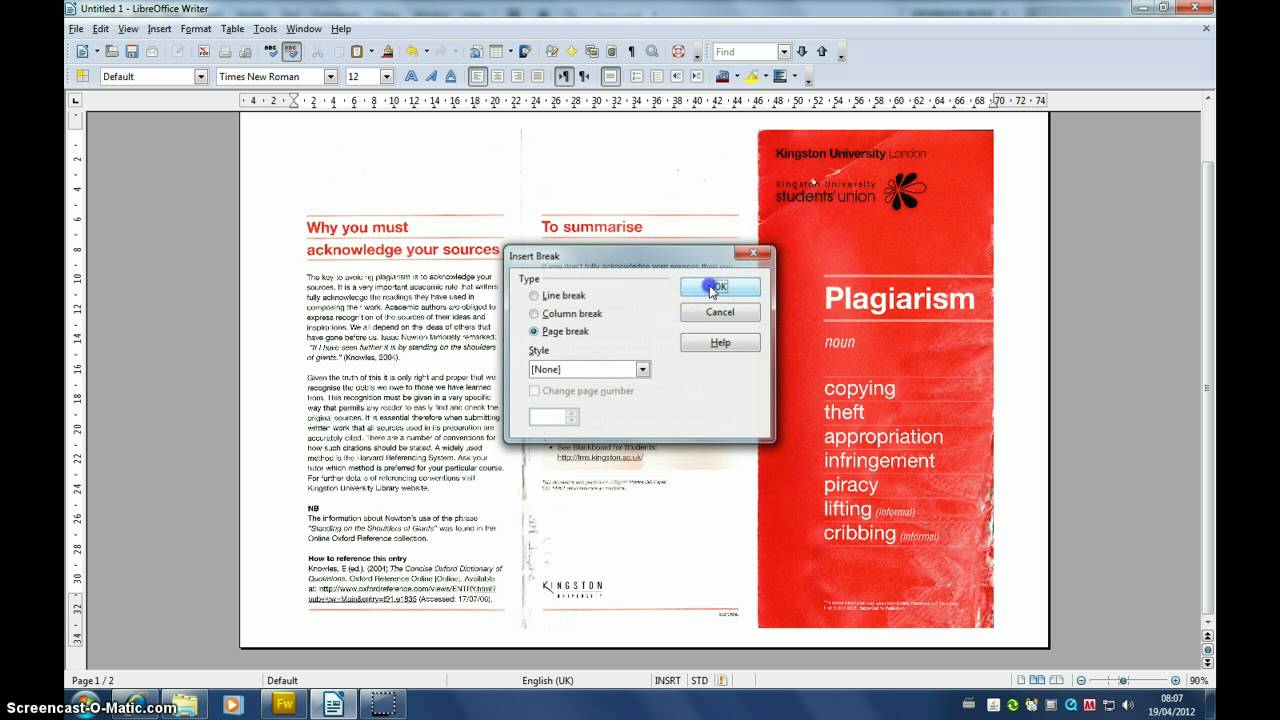Viewport: 1280px width, 720px height.
Task: Click the Hyperlink icon in toolbar
Action: click(x=476, y=52)
